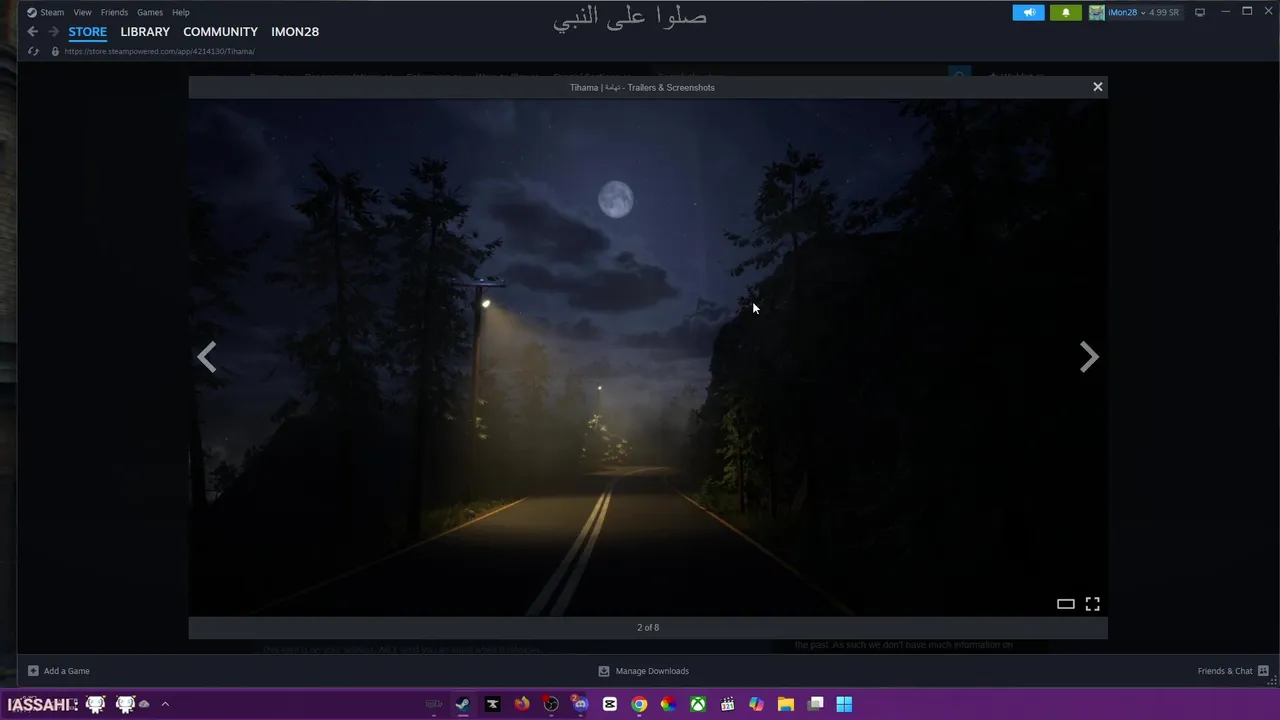Open the View menu
Viewport: 1280px width, 720px height.
82,12
